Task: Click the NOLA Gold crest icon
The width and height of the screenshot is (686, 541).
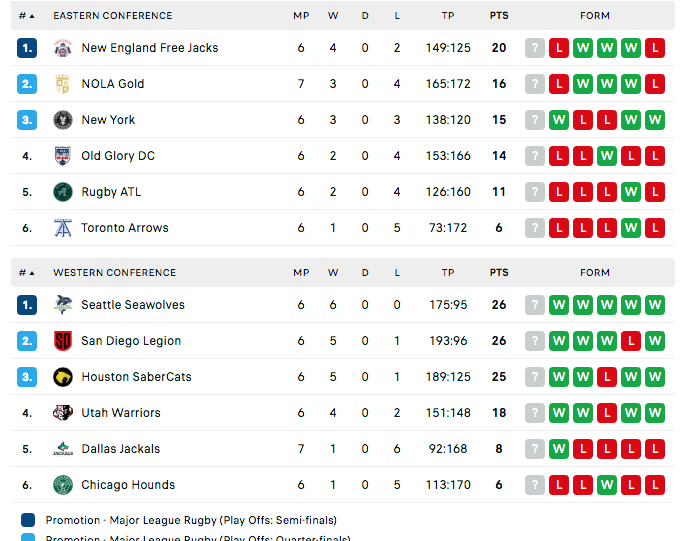Action: 63,84
